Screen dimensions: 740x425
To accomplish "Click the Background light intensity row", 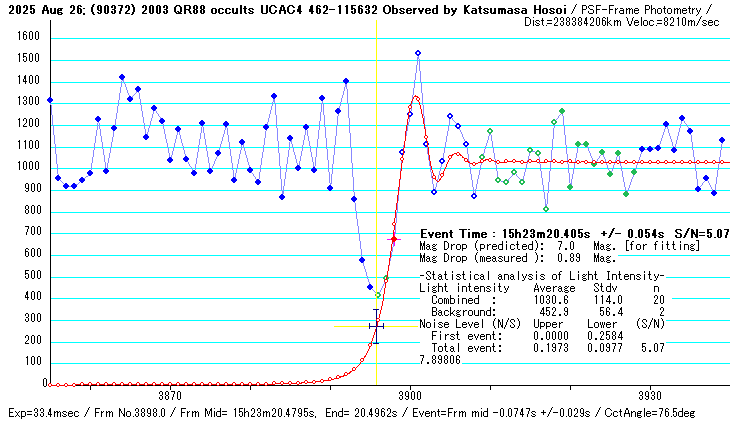I will 545,312.
